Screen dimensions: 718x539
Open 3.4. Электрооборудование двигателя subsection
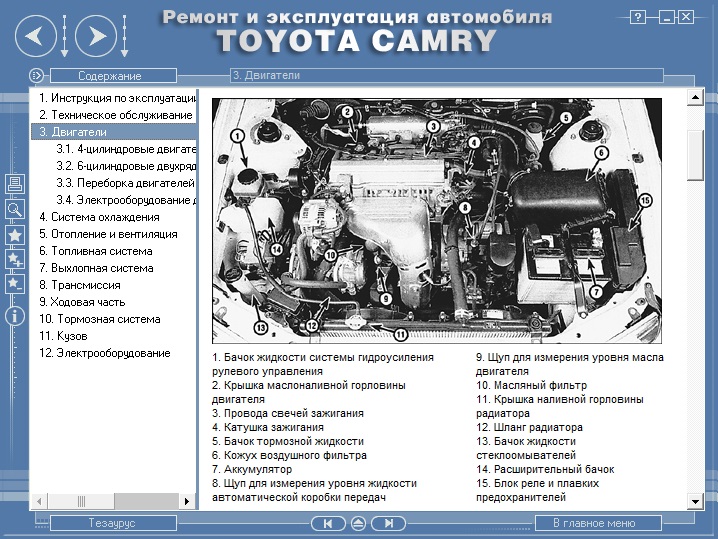point(126,200)
